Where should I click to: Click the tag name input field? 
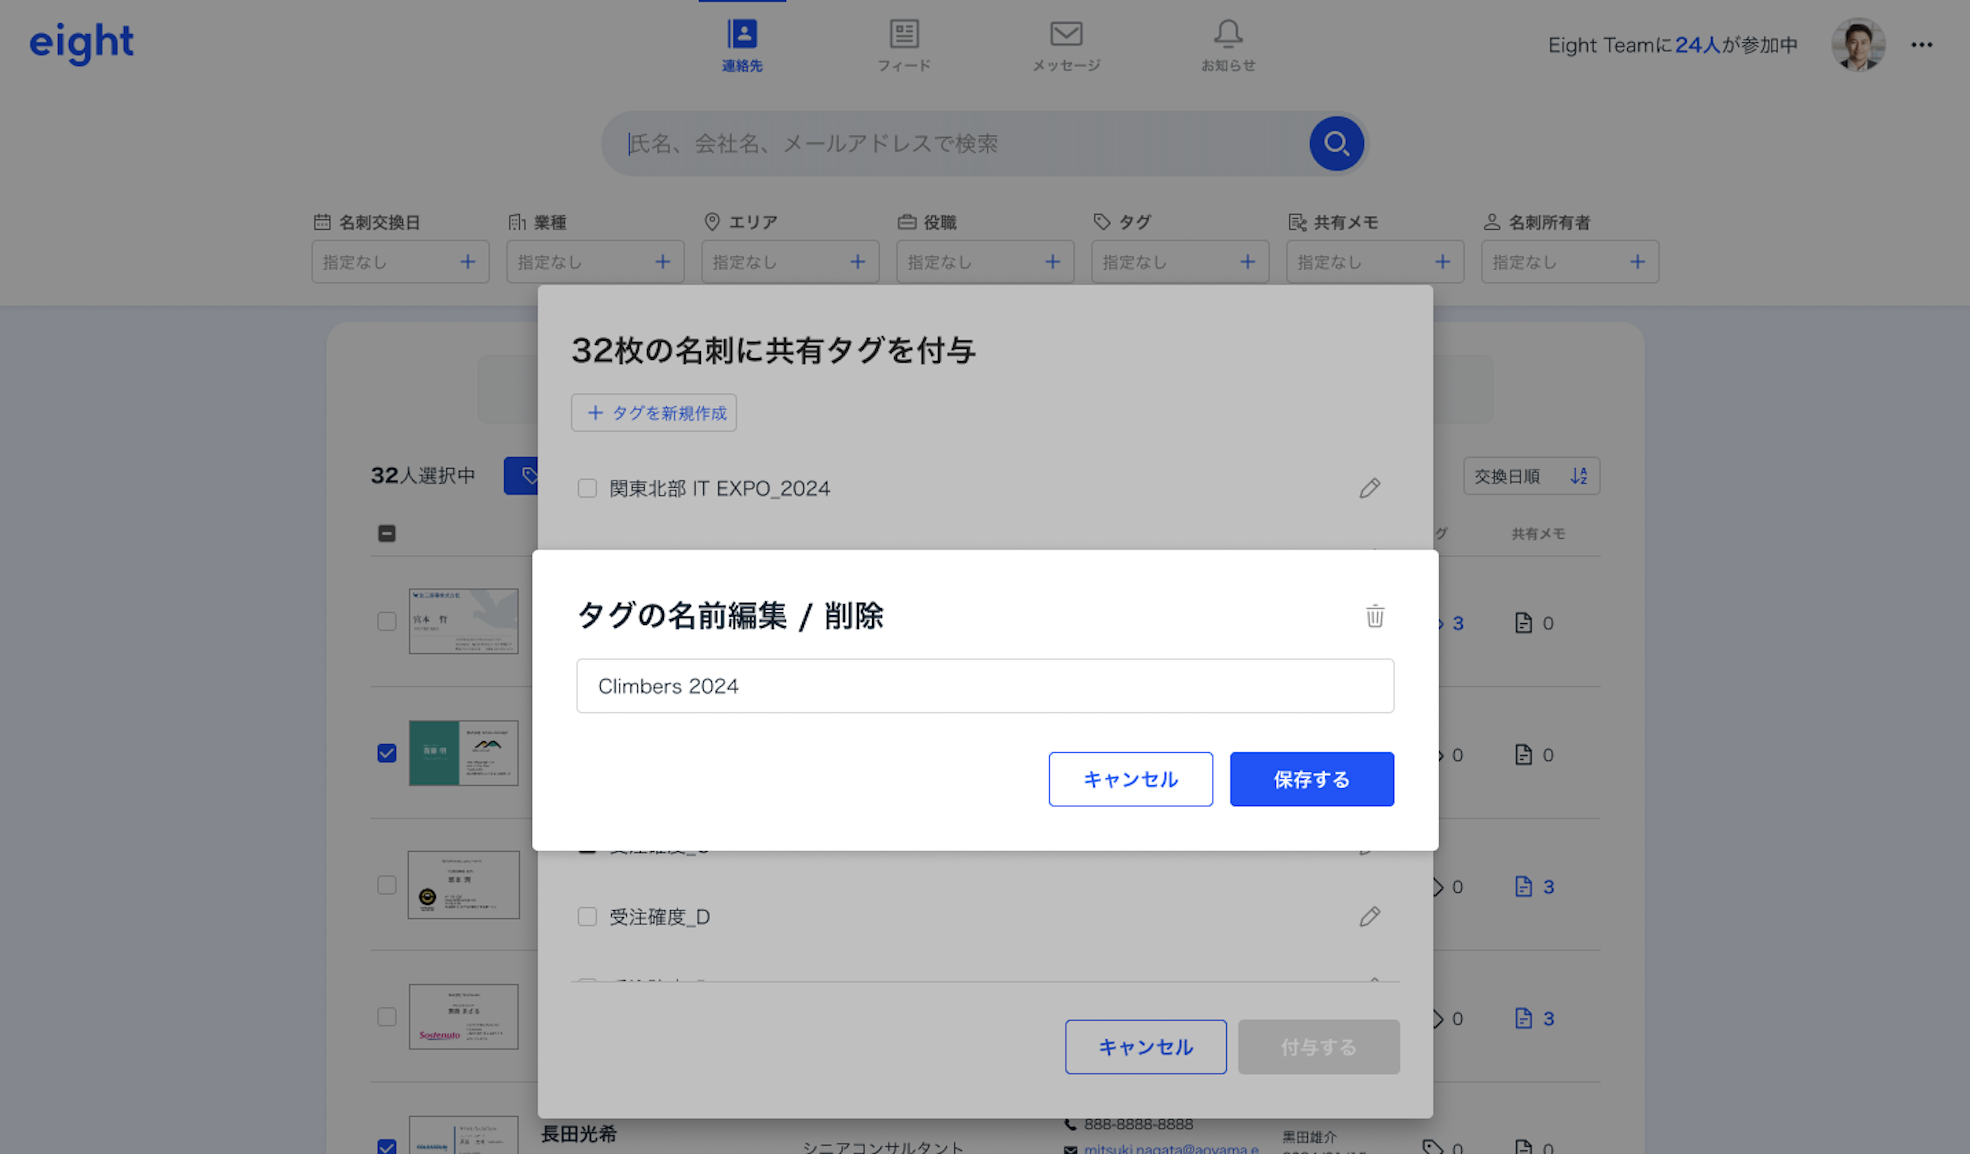point(984,686)
